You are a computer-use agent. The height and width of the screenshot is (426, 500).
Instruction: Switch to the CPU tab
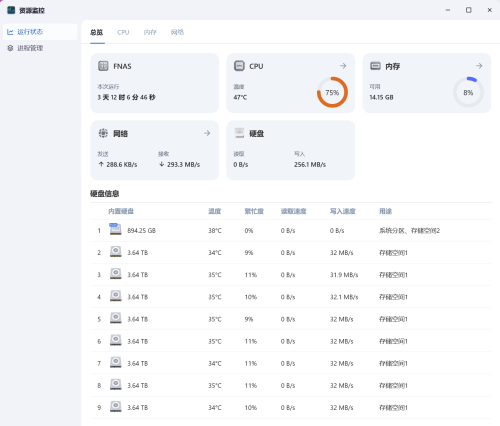tap(123, 32)
